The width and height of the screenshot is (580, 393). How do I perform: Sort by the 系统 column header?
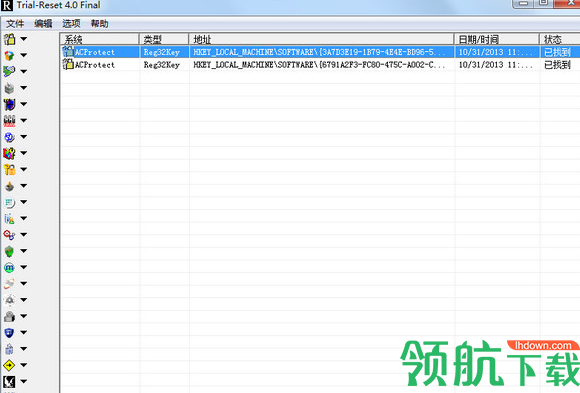tap(100, 39)
